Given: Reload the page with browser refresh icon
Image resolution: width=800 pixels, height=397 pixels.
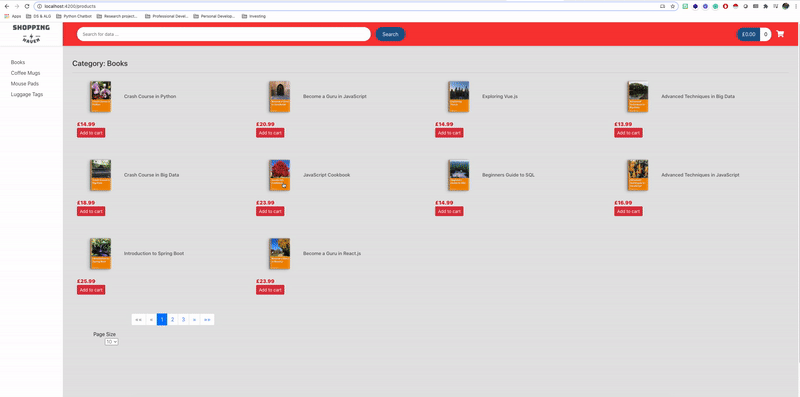Looking at the screenshot, I should 27,6.
